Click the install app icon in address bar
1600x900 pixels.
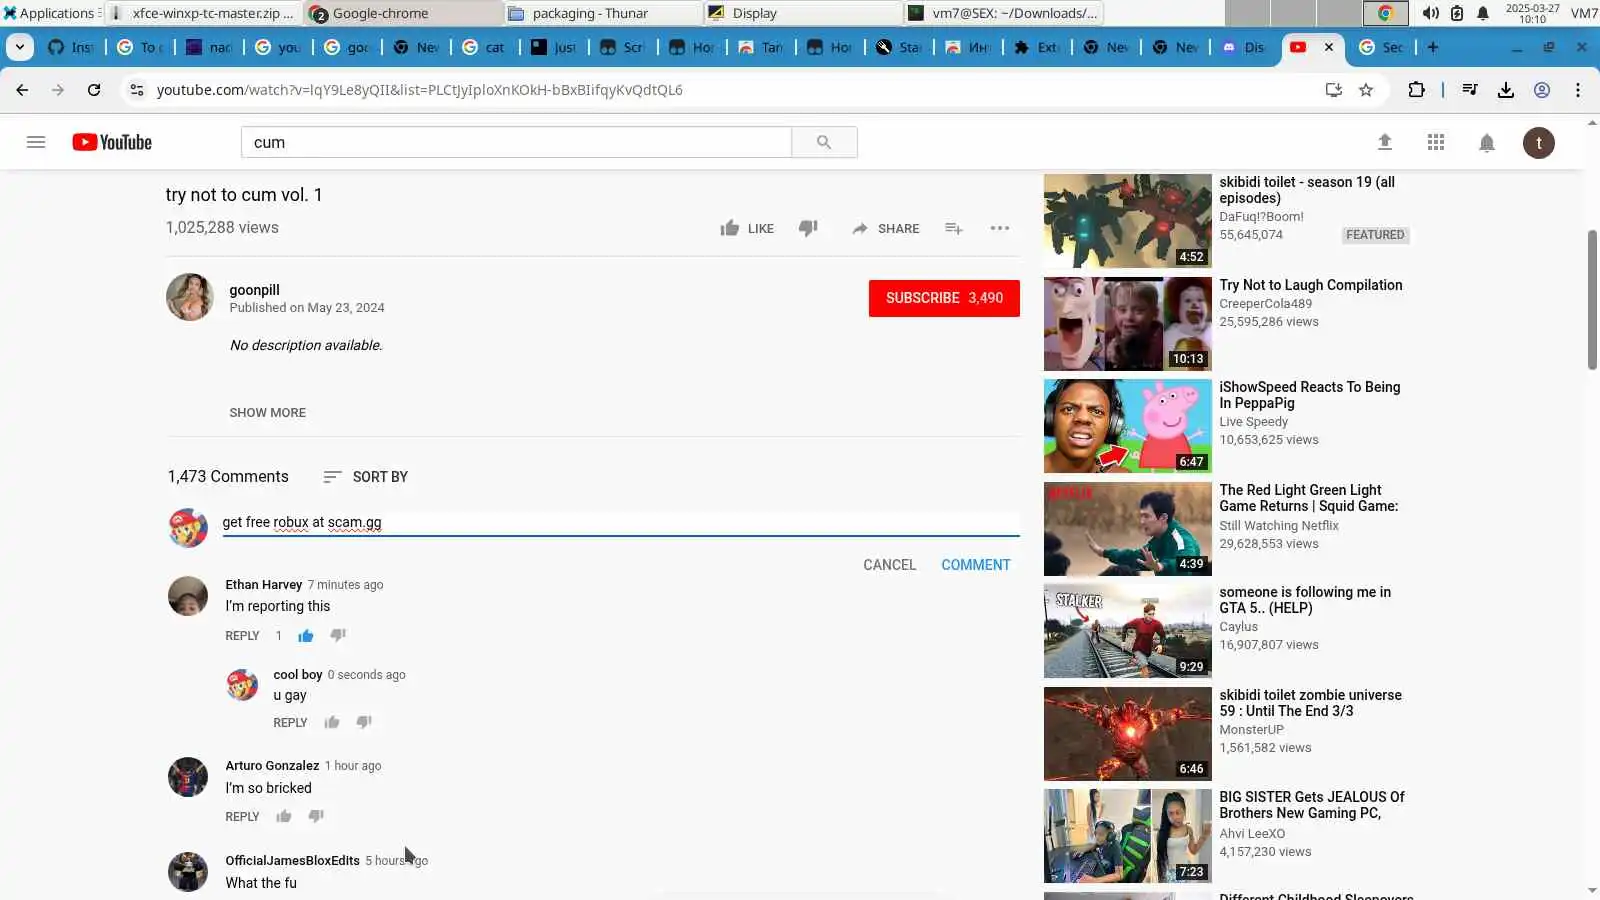tap(1333, 90)
